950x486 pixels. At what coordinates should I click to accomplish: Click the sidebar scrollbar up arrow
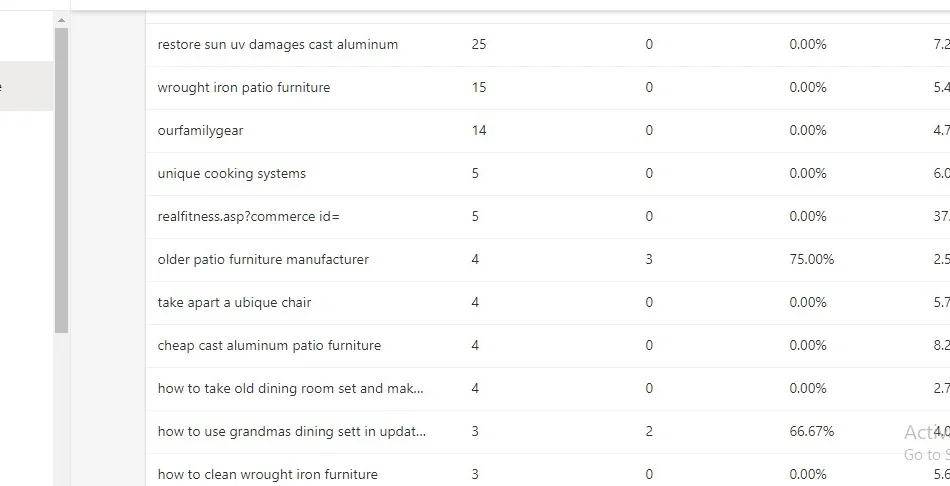point(61,20)
